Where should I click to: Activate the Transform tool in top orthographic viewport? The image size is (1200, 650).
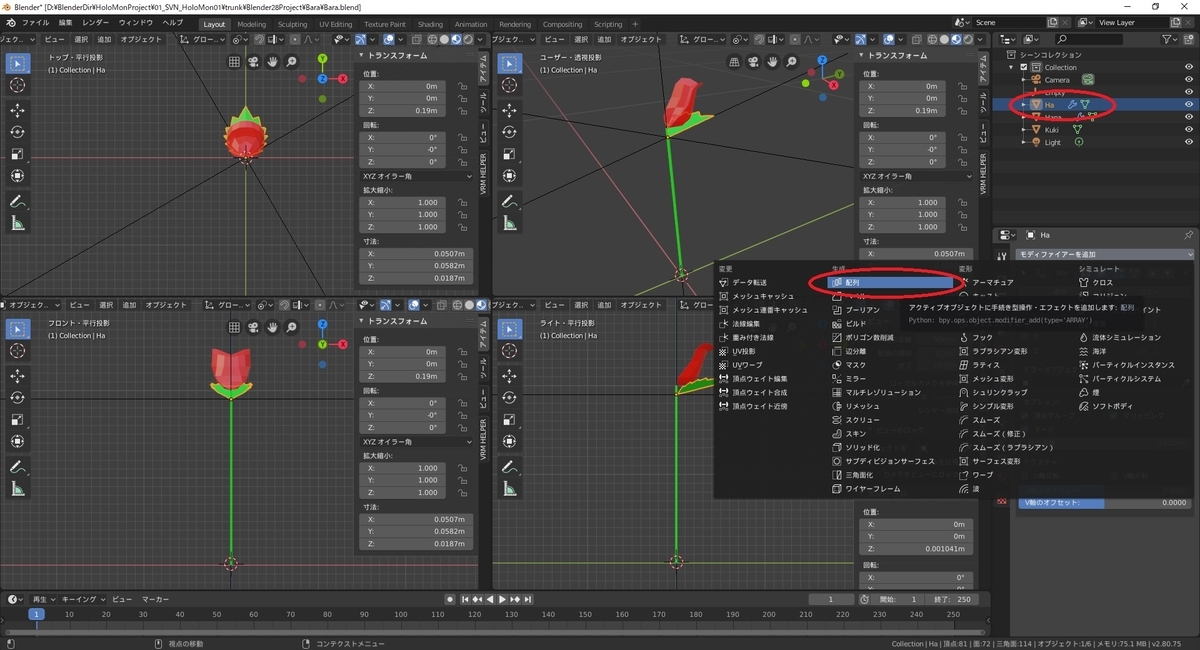tap(18, 176)
